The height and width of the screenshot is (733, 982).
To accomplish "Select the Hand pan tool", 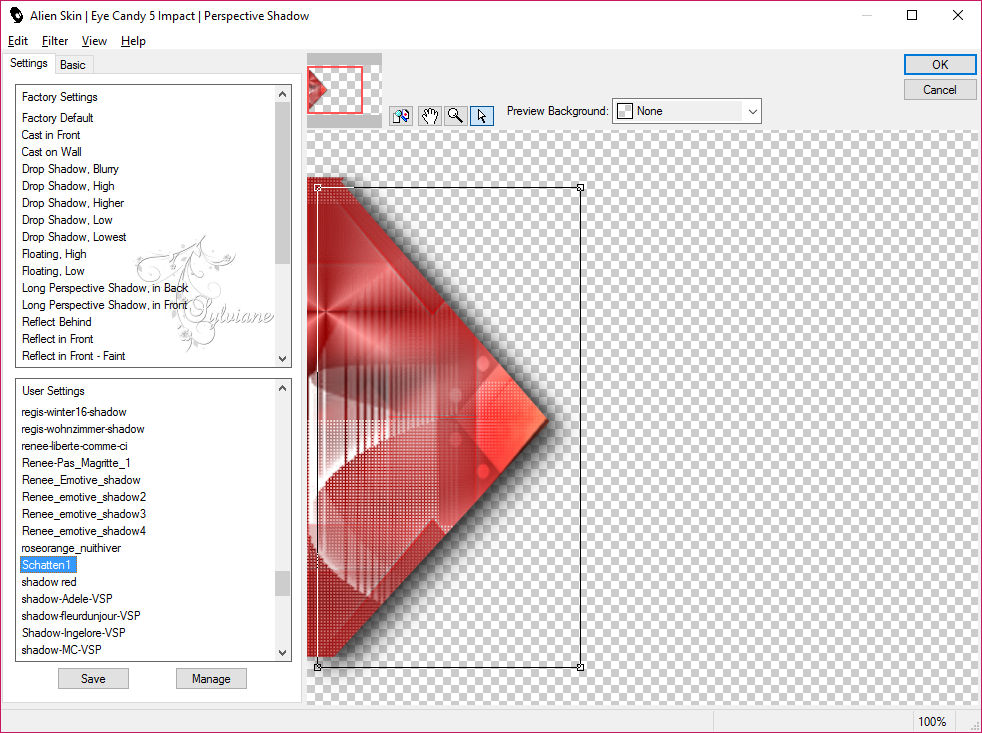I will click(429, 116).
